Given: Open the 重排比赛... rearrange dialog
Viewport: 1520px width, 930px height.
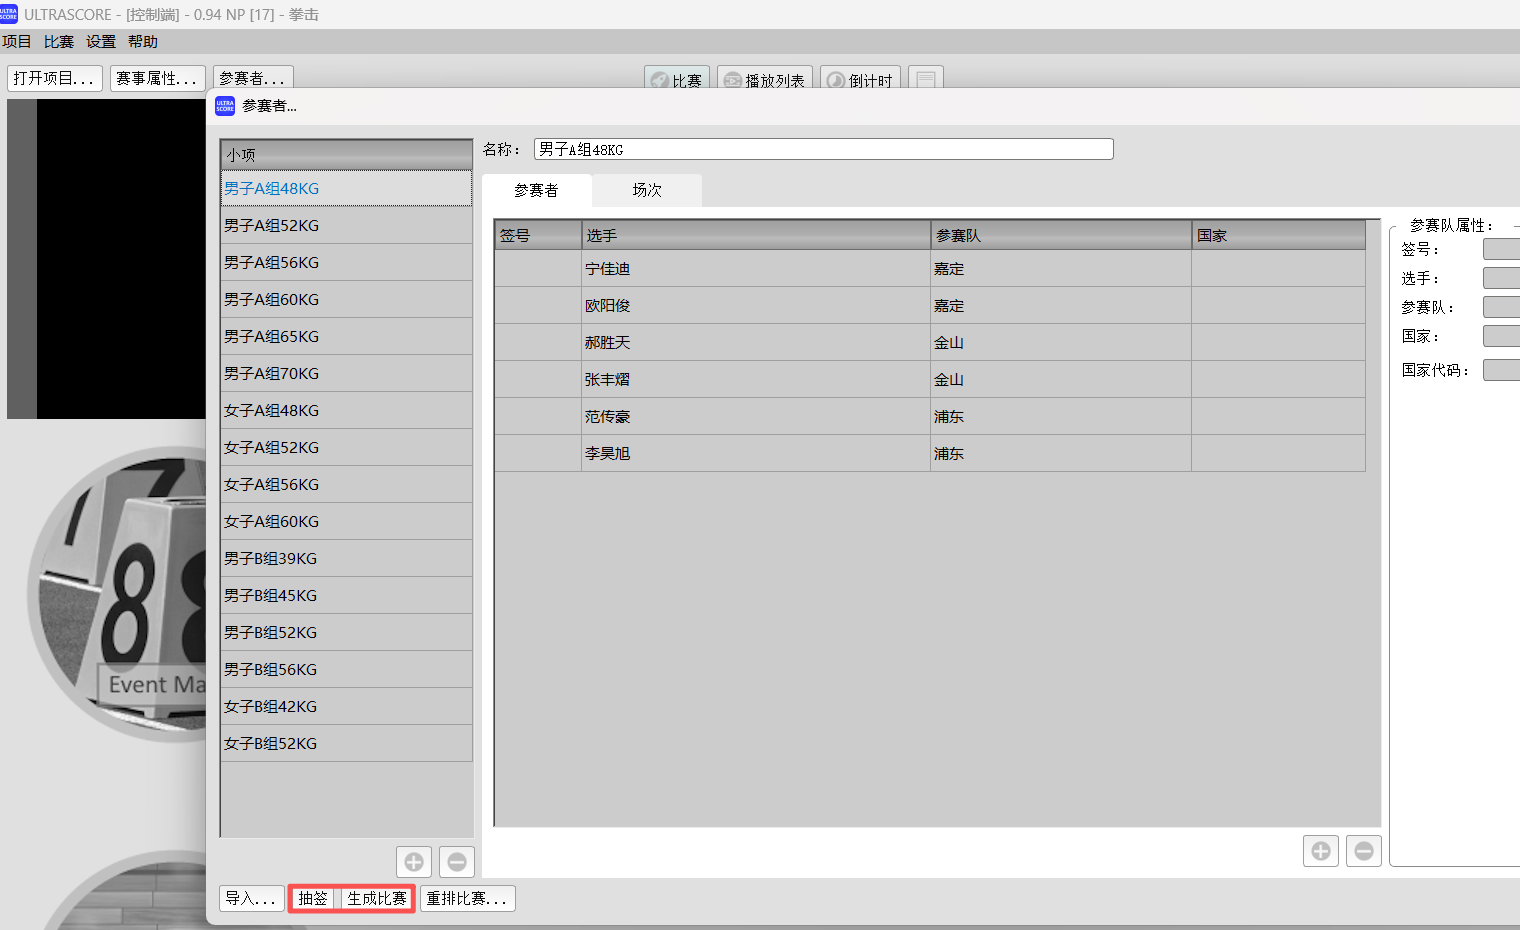Looking at the screenshot, I should coord(467,898).
